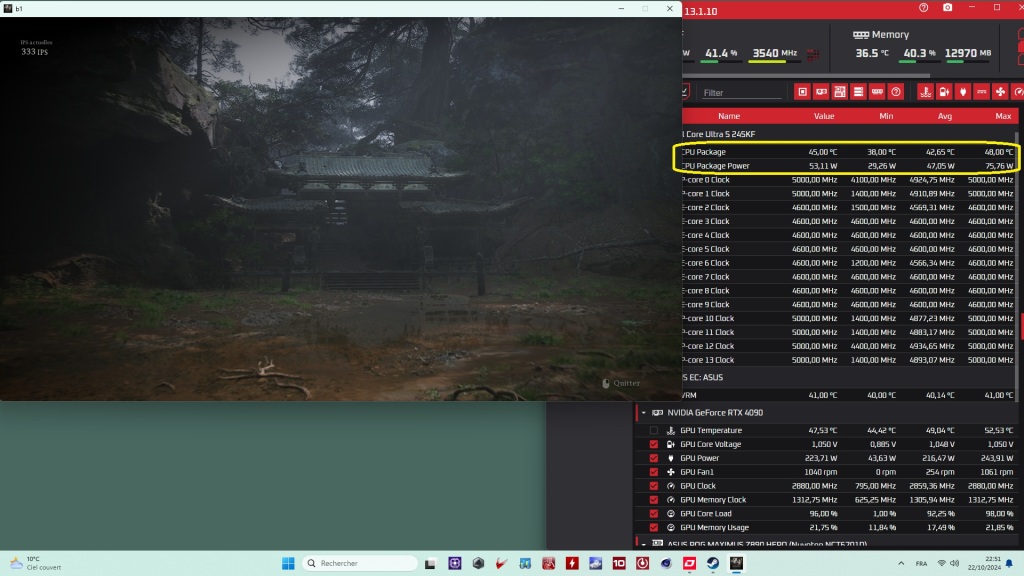Show only voltage sensors via battery icon
The height and width of the screenshot is (576, 1024).
[944, 92]
